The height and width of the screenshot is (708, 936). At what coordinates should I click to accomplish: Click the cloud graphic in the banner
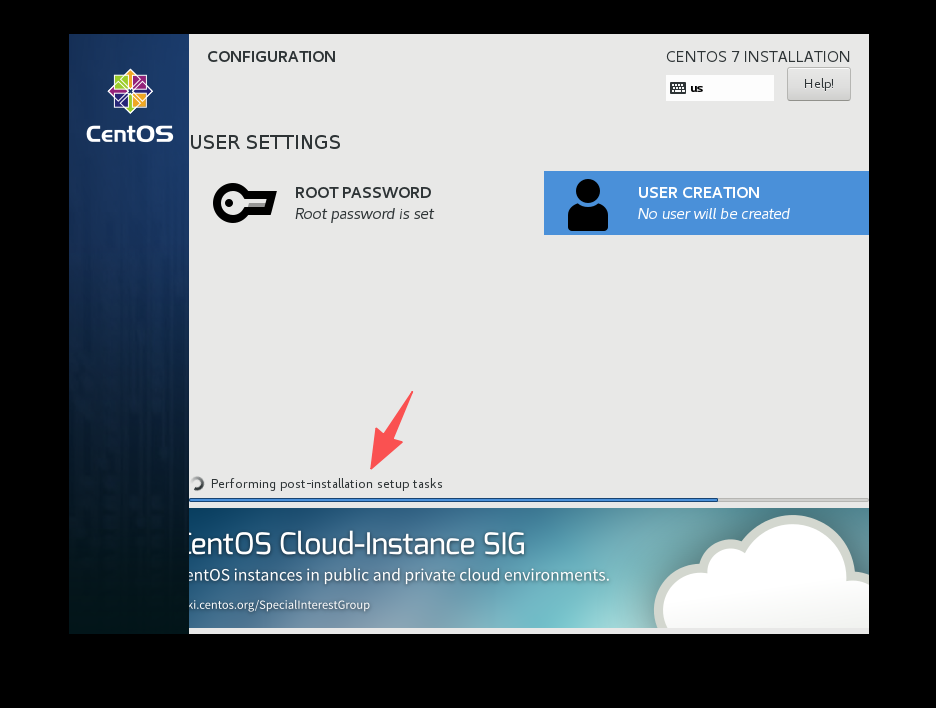762,573
